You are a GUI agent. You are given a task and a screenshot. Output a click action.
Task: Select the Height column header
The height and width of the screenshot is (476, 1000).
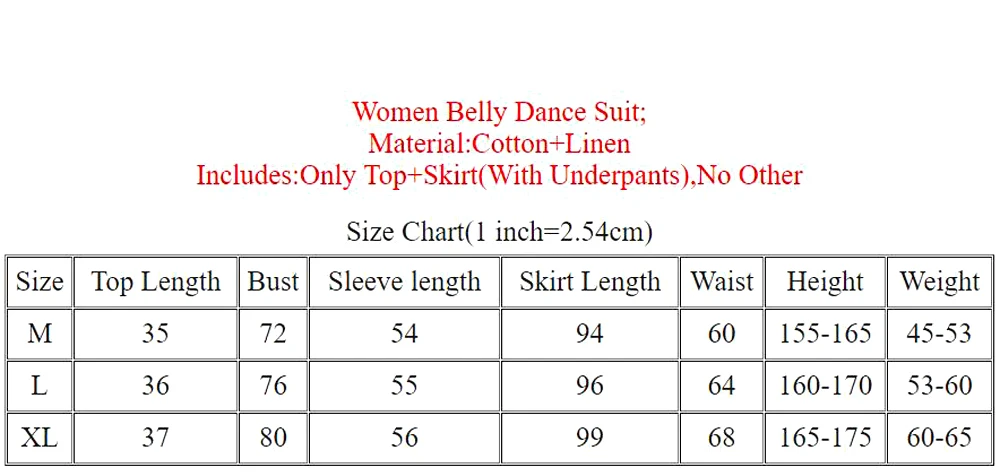(825, 282)
